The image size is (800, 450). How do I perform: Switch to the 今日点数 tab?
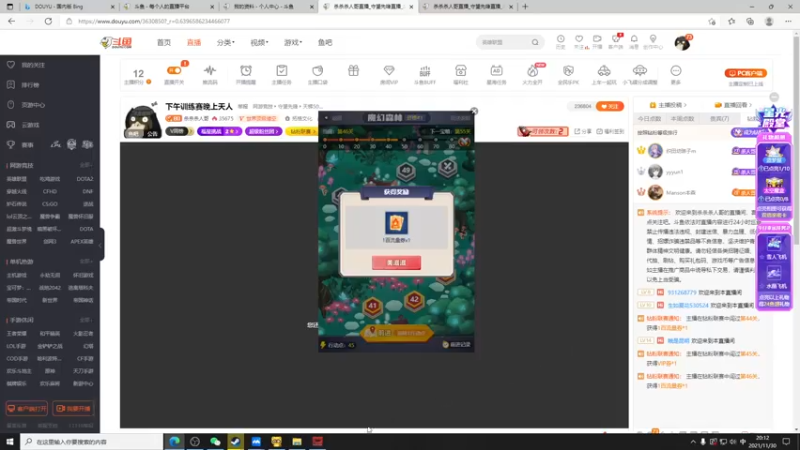pyautogui.click(x=649, y=118)
